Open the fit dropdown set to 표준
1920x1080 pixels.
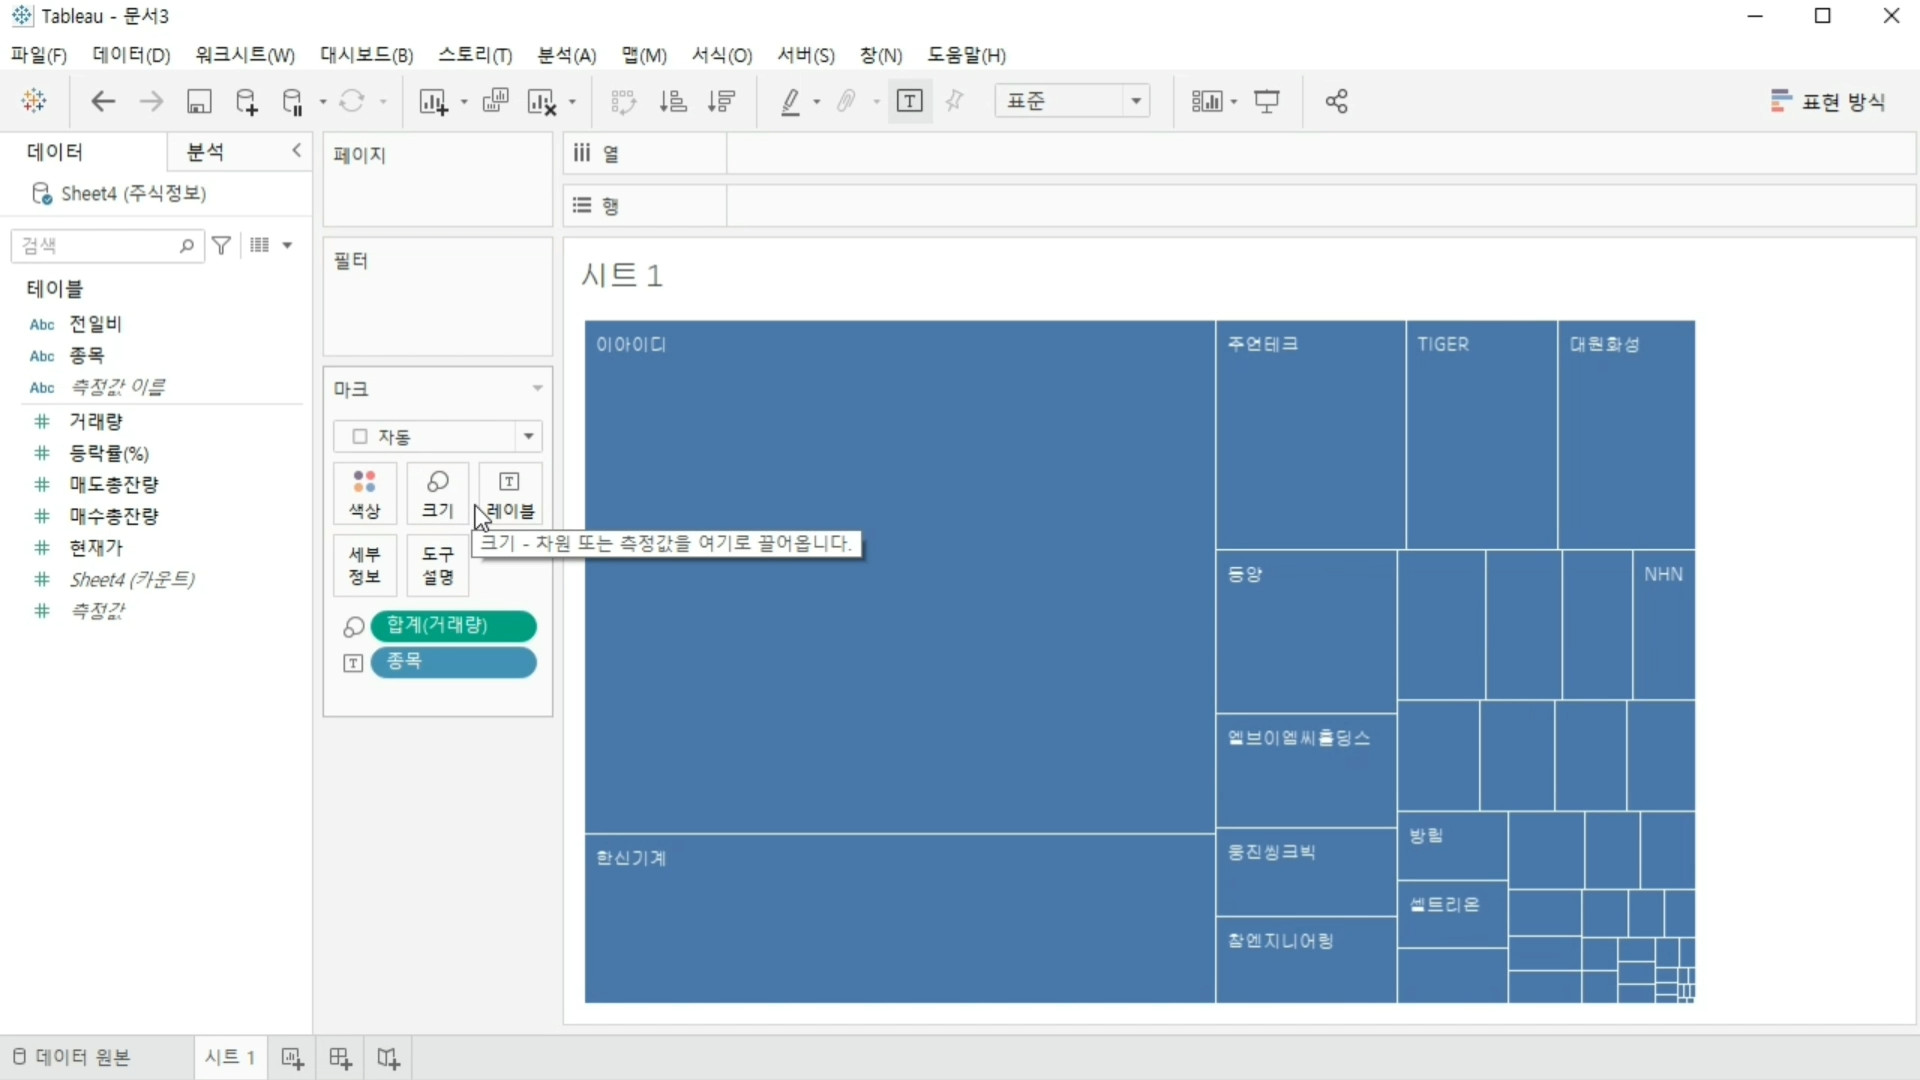(1072, 101)
